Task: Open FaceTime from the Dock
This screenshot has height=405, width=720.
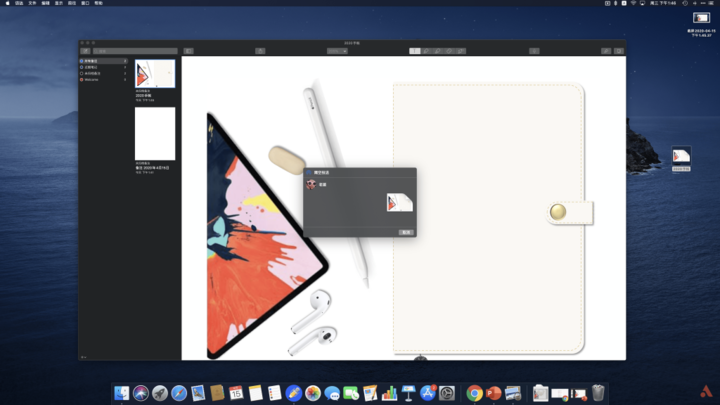Action: [351, 393]
